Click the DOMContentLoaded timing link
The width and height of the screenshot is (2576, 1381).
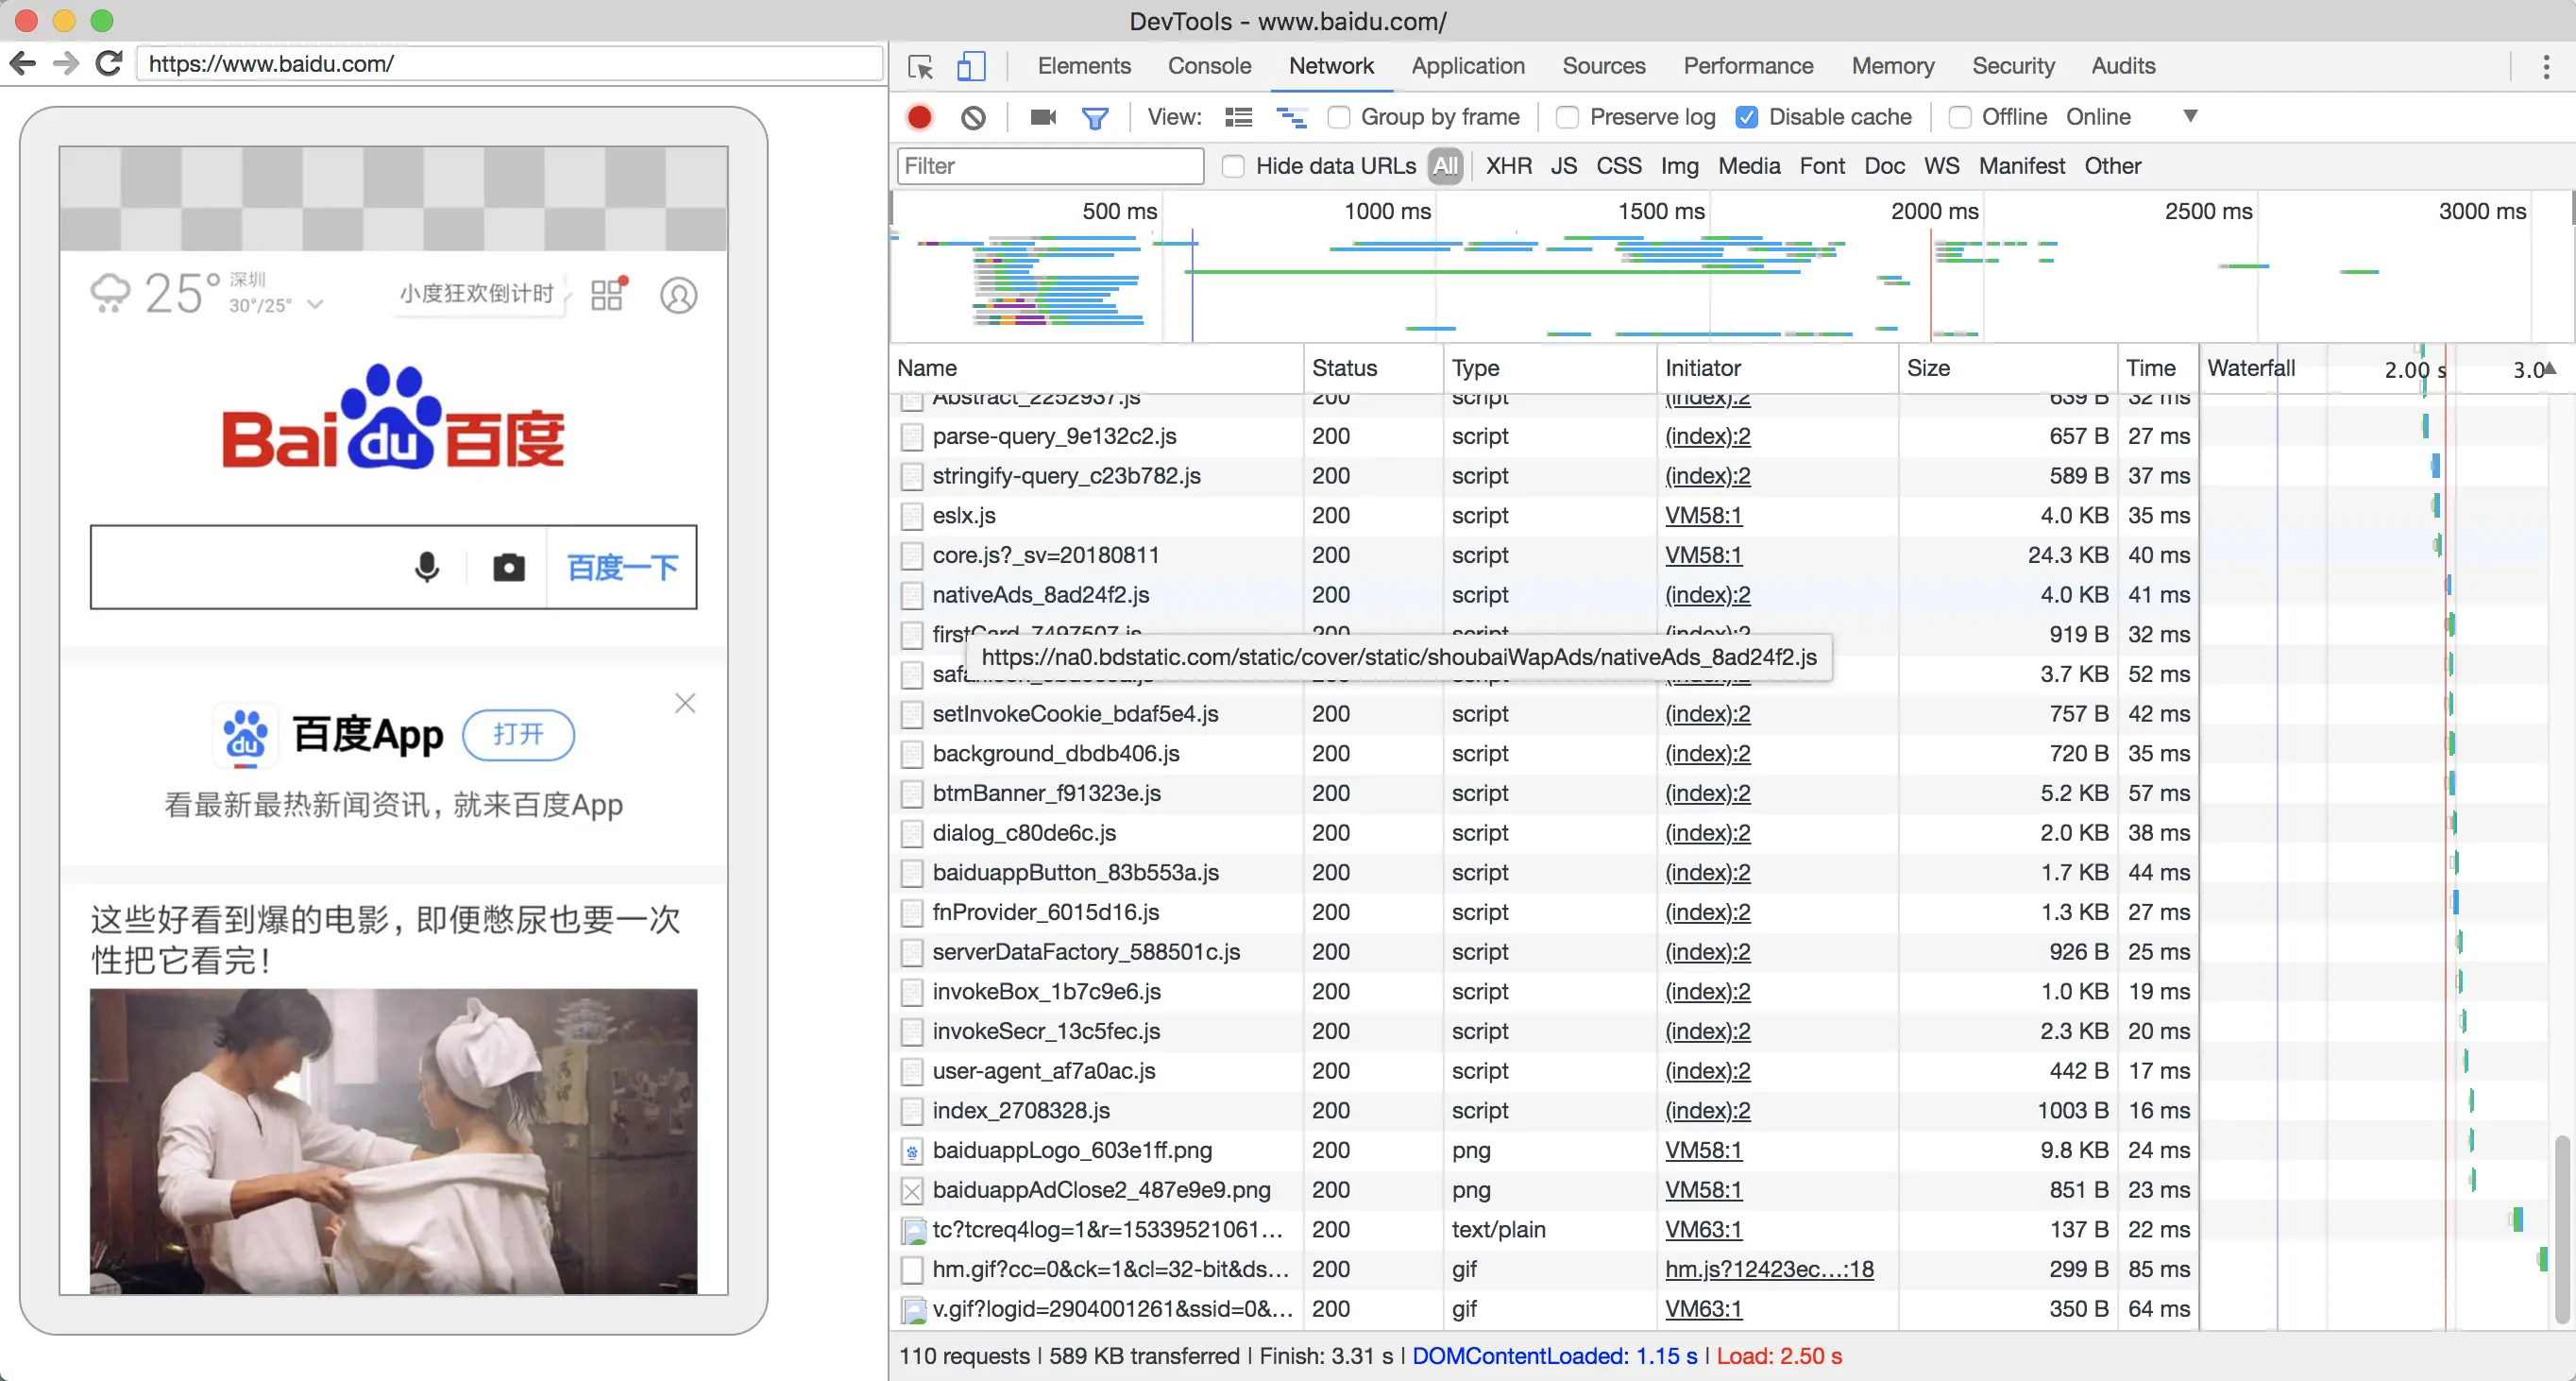click(x=1552, y=1354)
